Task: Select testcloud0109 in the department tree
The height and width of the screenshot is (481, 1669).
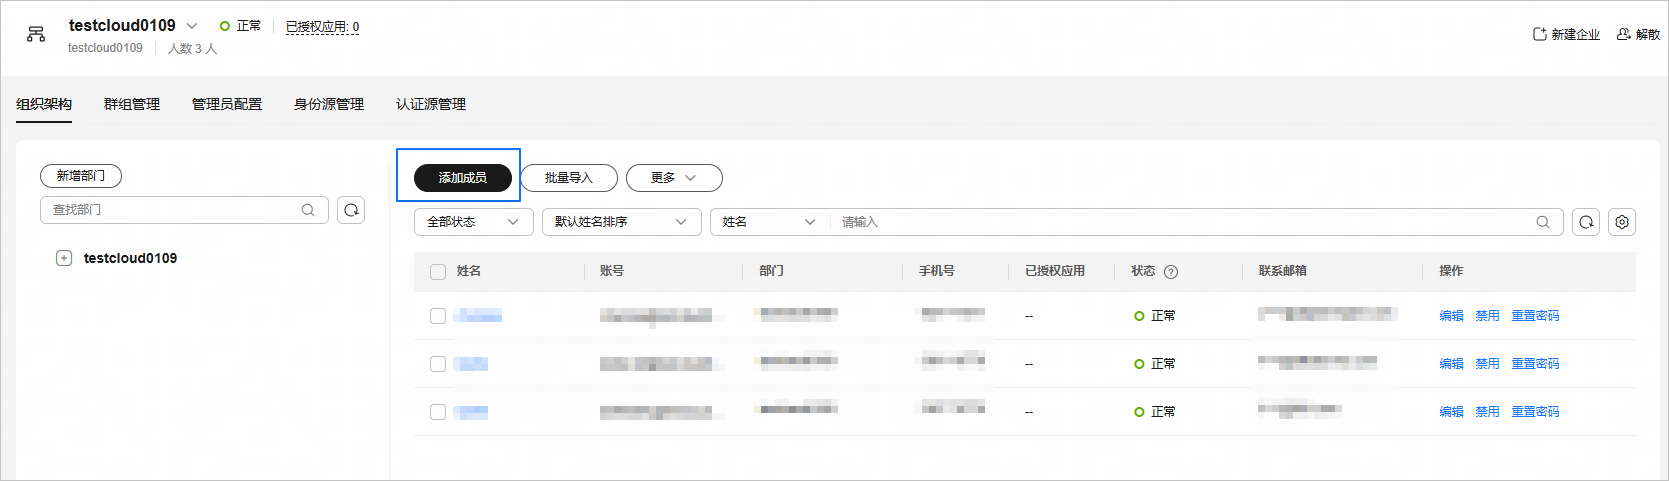Action: tap(130, 258)
